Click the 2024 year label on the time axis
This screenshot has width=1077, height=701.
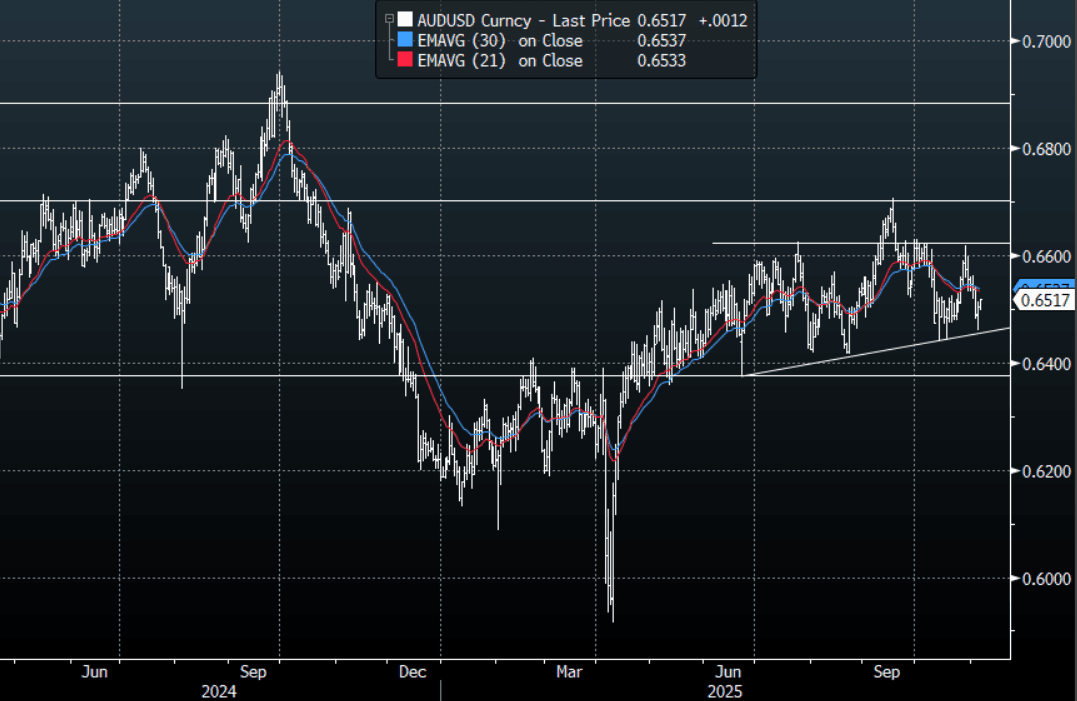click(220, 691)
